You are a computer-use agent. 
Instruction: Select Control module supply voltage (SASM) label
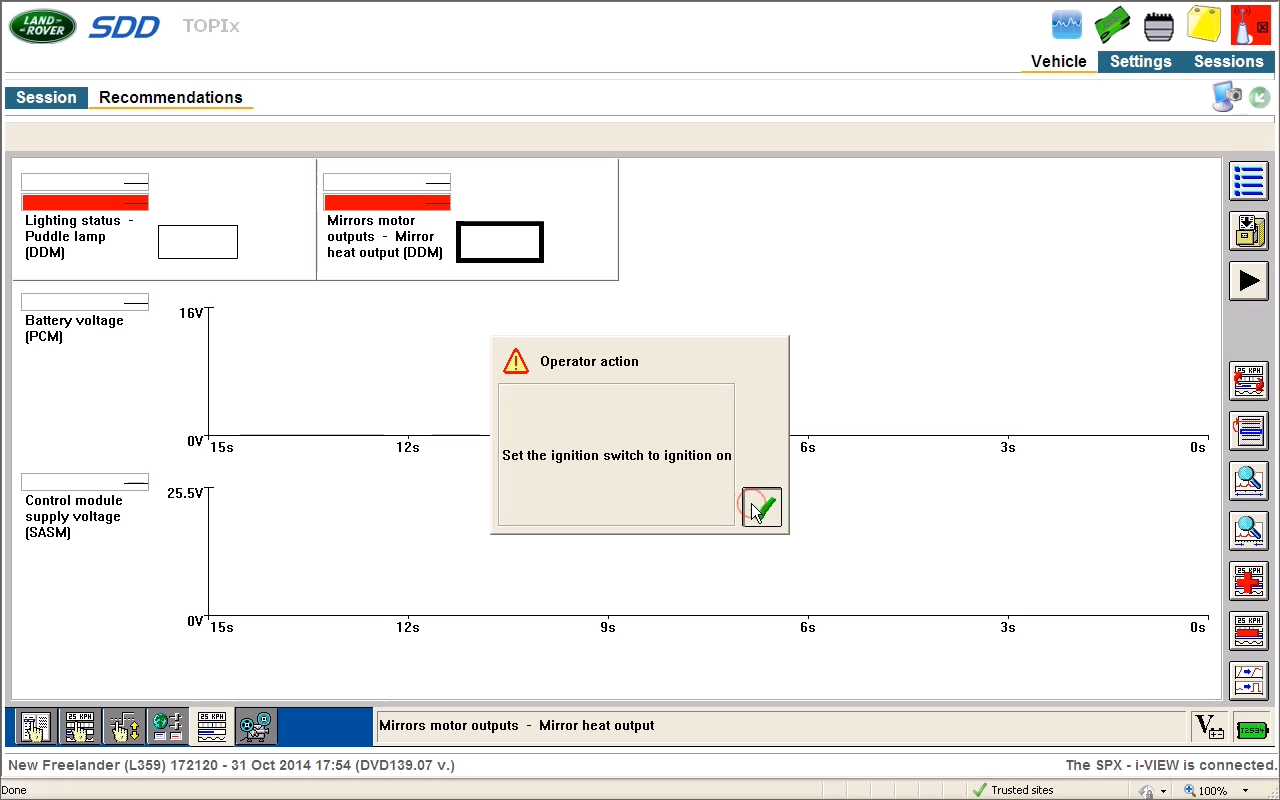click(74, 516)
